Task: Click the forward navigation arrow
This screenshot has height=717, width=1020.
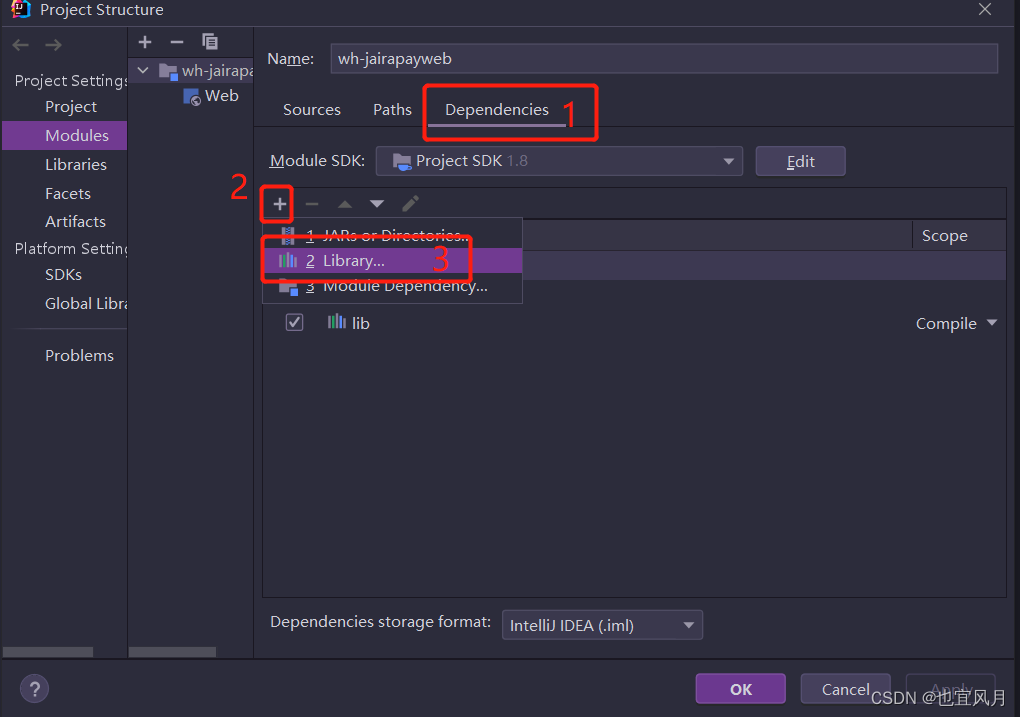Action: pos(53,45)
